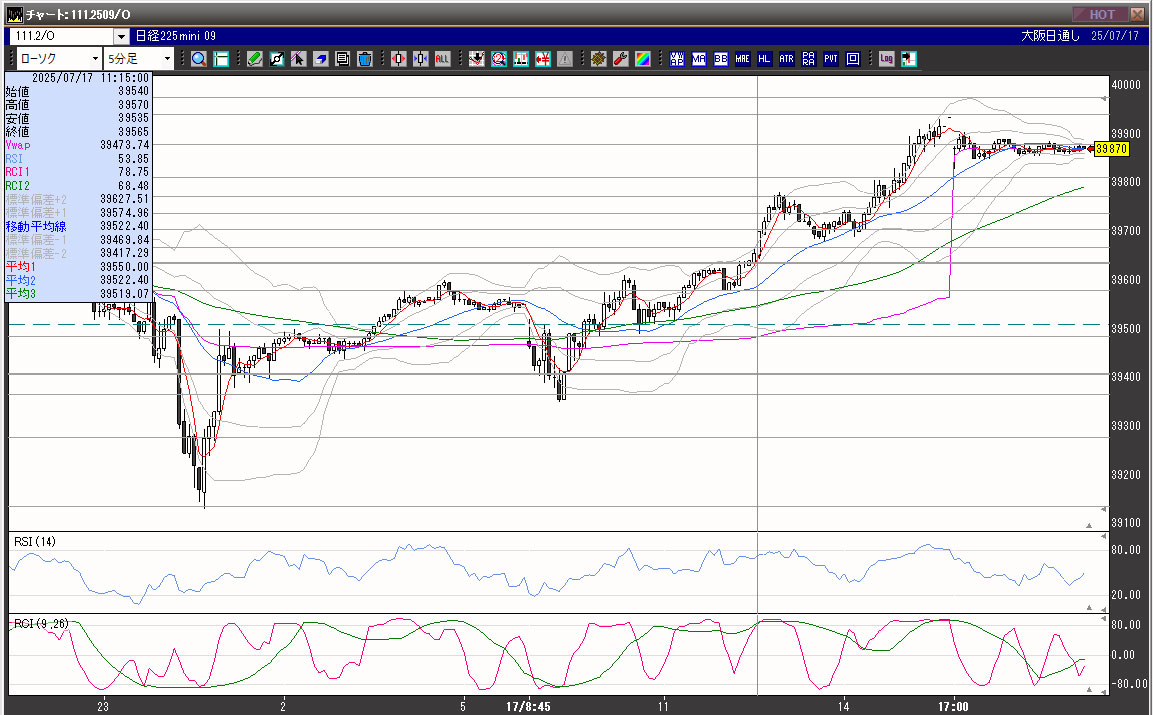
Task: Click the 平均2 row in data panel
Action: (x=77, y=280)
